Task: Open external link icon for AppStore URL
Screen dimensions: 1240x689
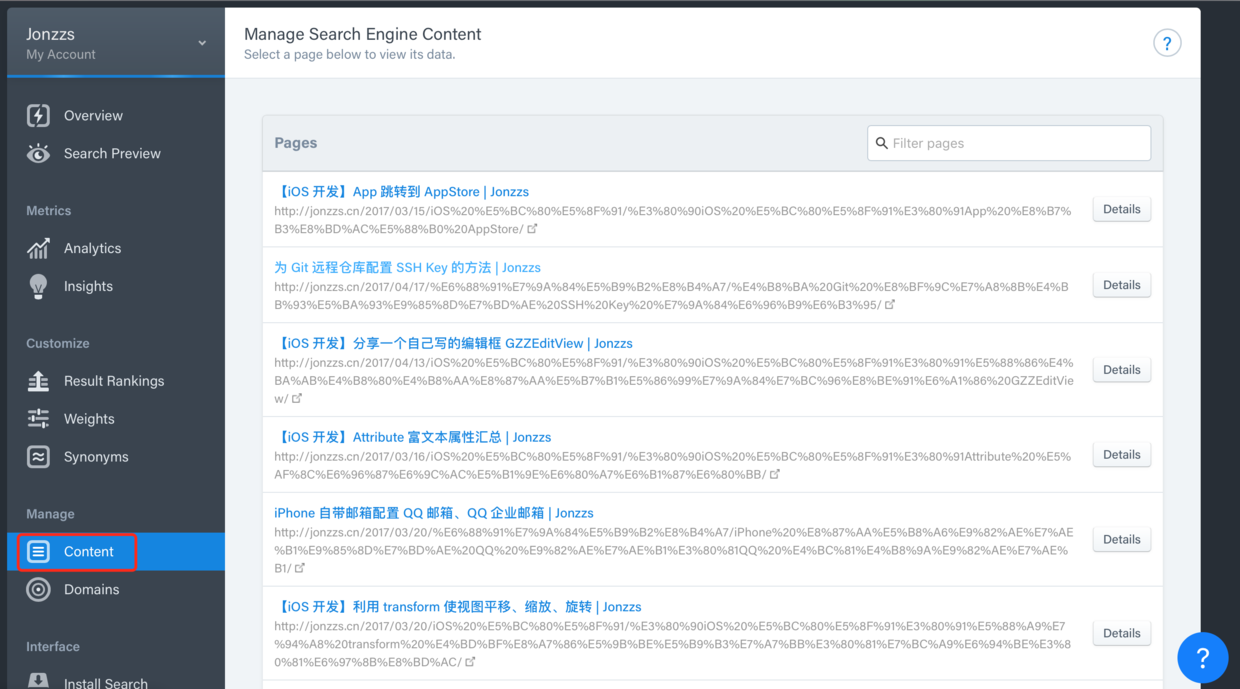Action: click(x=532, y=229)
